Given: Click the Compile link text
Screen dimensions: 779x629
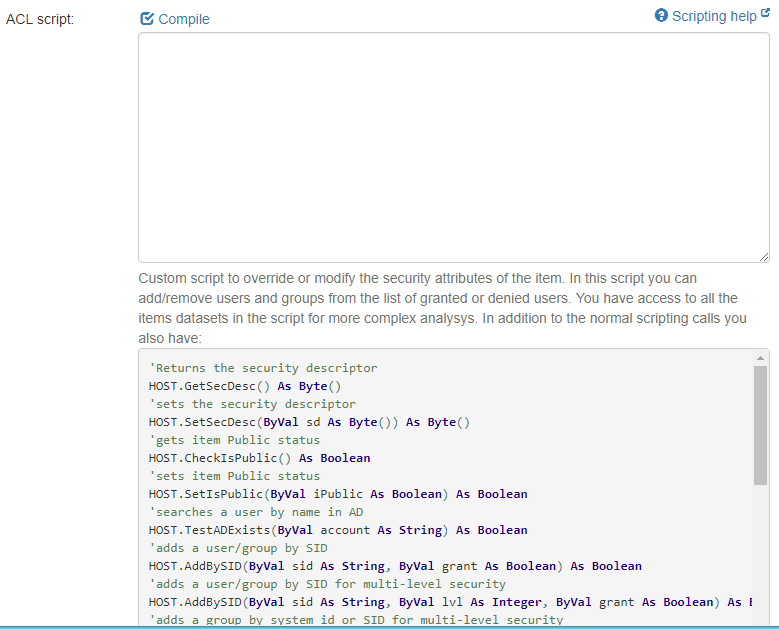Looking at the screenshot, I should click(x=184, y=19).
